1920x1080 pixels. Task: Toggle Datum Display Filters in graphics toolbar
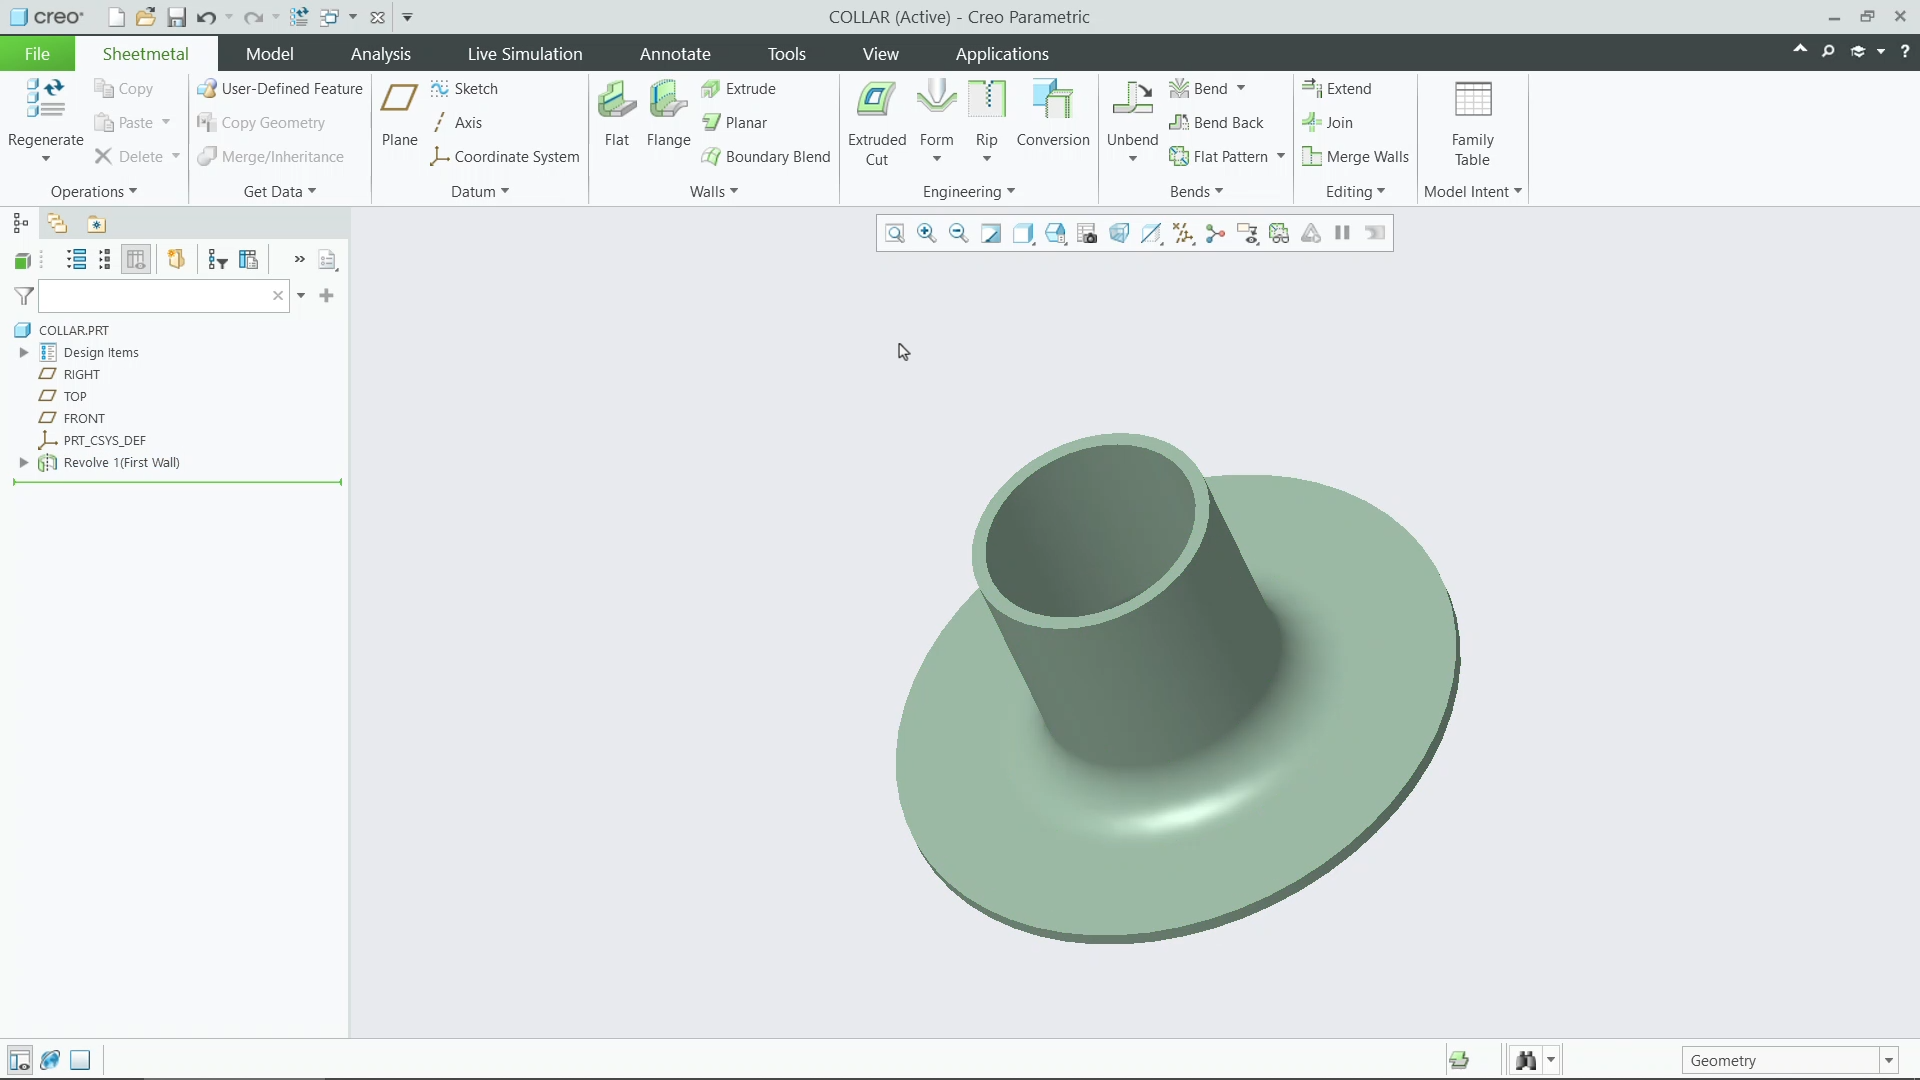(x=1183, y=233)
